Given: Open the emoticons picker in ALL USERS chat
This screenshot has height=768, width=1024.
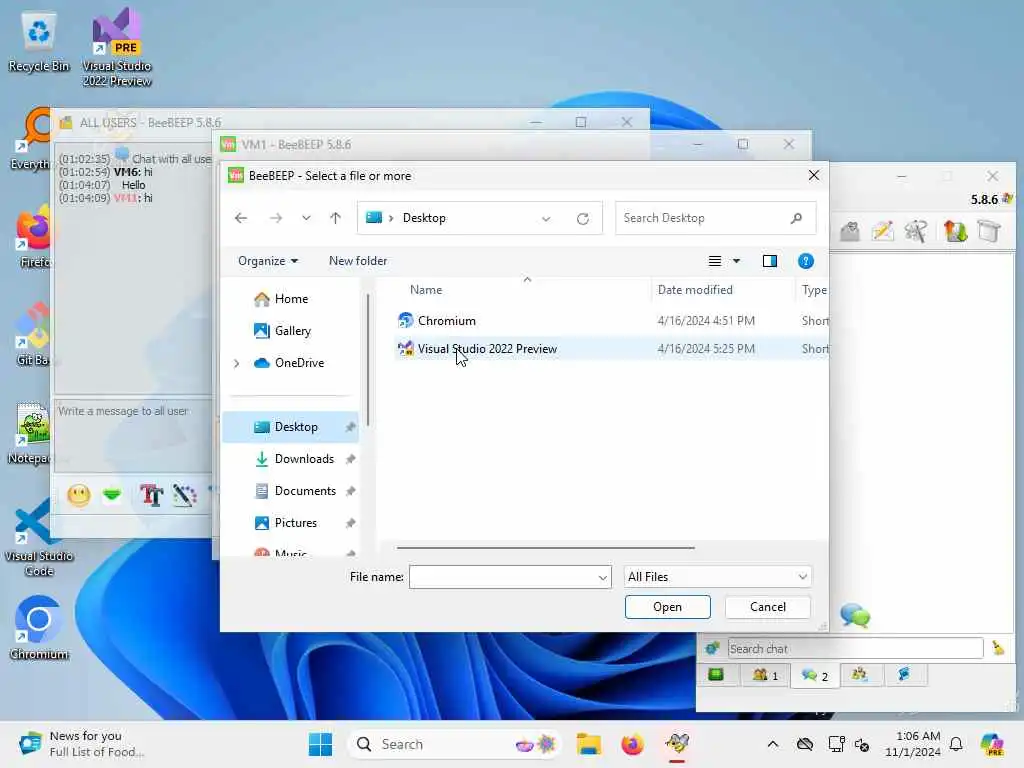Looking at the screenshot, I should (x=78, y=496).
